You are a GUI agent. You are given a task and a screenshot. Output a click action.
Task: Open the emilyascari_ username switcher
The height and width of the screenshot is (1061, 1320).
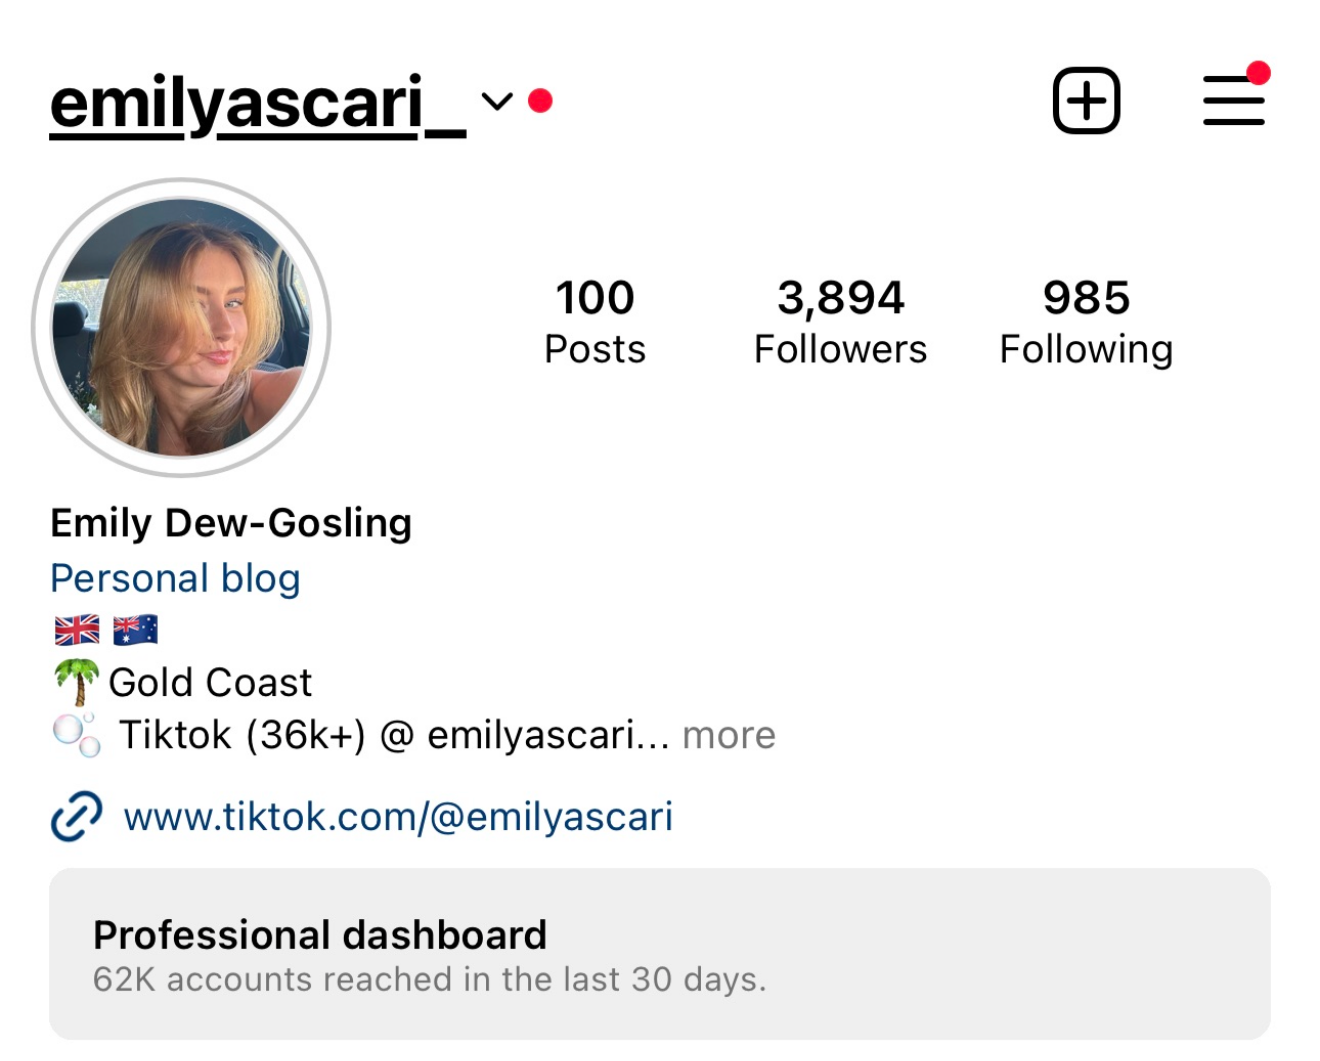click(x=258, y=104)
